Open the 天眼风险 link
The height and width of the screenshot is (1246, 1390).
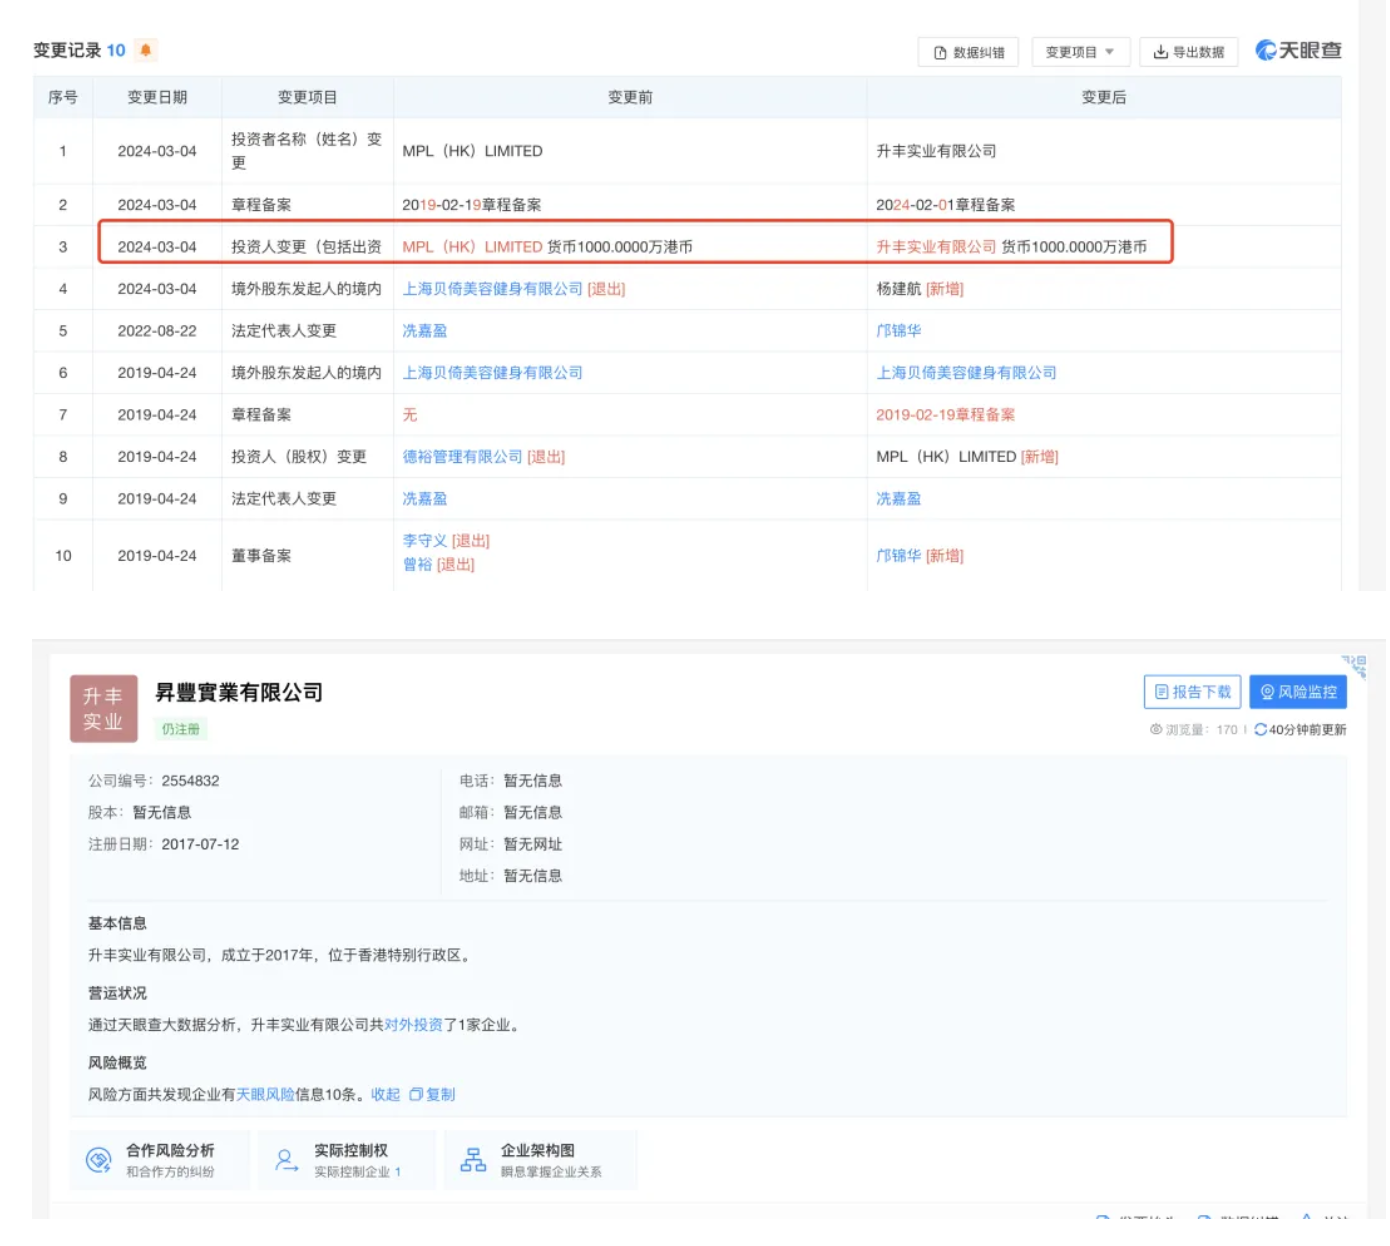[266, 1095]
